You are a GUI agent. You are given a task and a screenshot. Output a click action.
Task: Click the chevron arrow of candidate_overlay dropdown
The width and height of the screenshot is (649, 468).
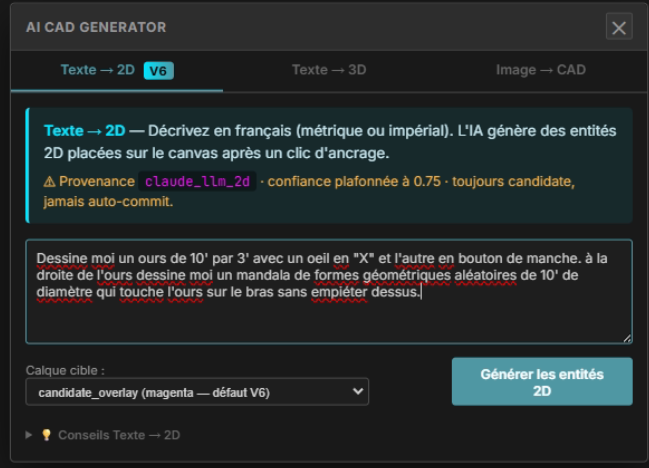point(357,392)
